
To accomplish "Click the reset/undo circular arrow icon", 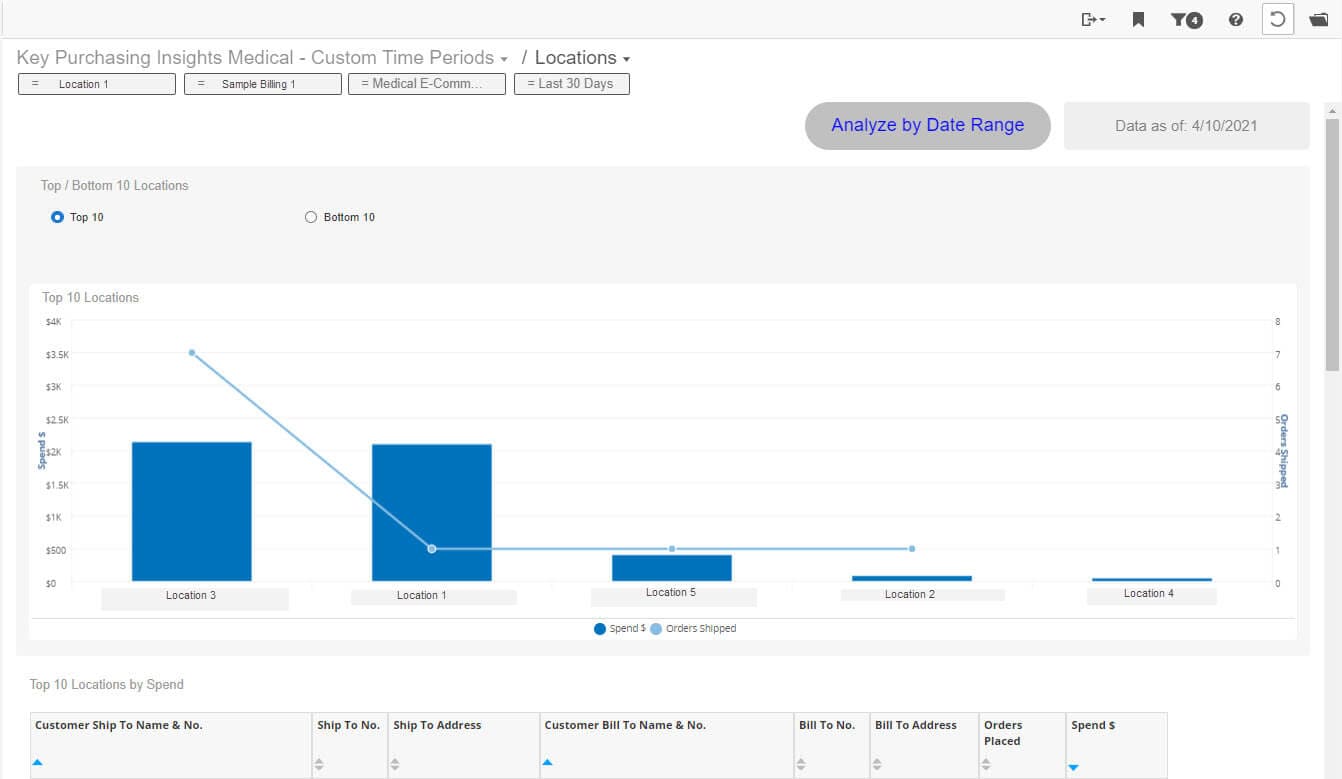I will pyautogui.click(x=1277, y=19).
